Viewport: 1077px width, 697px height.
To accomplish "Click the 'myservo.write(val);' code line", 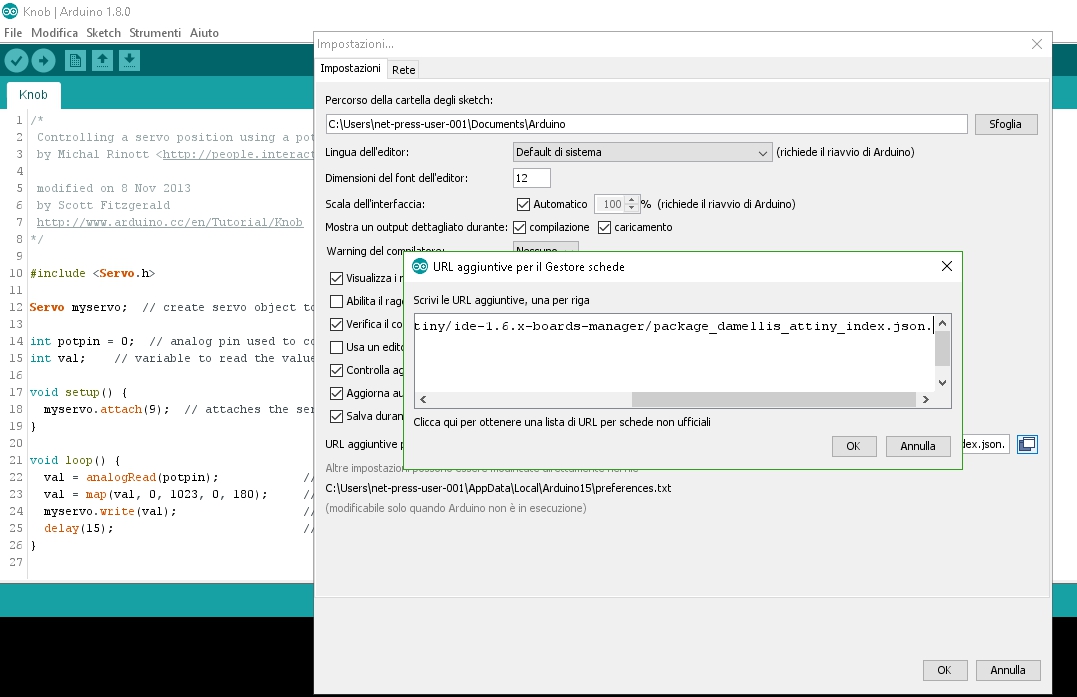I will click(x=110, y=511).
